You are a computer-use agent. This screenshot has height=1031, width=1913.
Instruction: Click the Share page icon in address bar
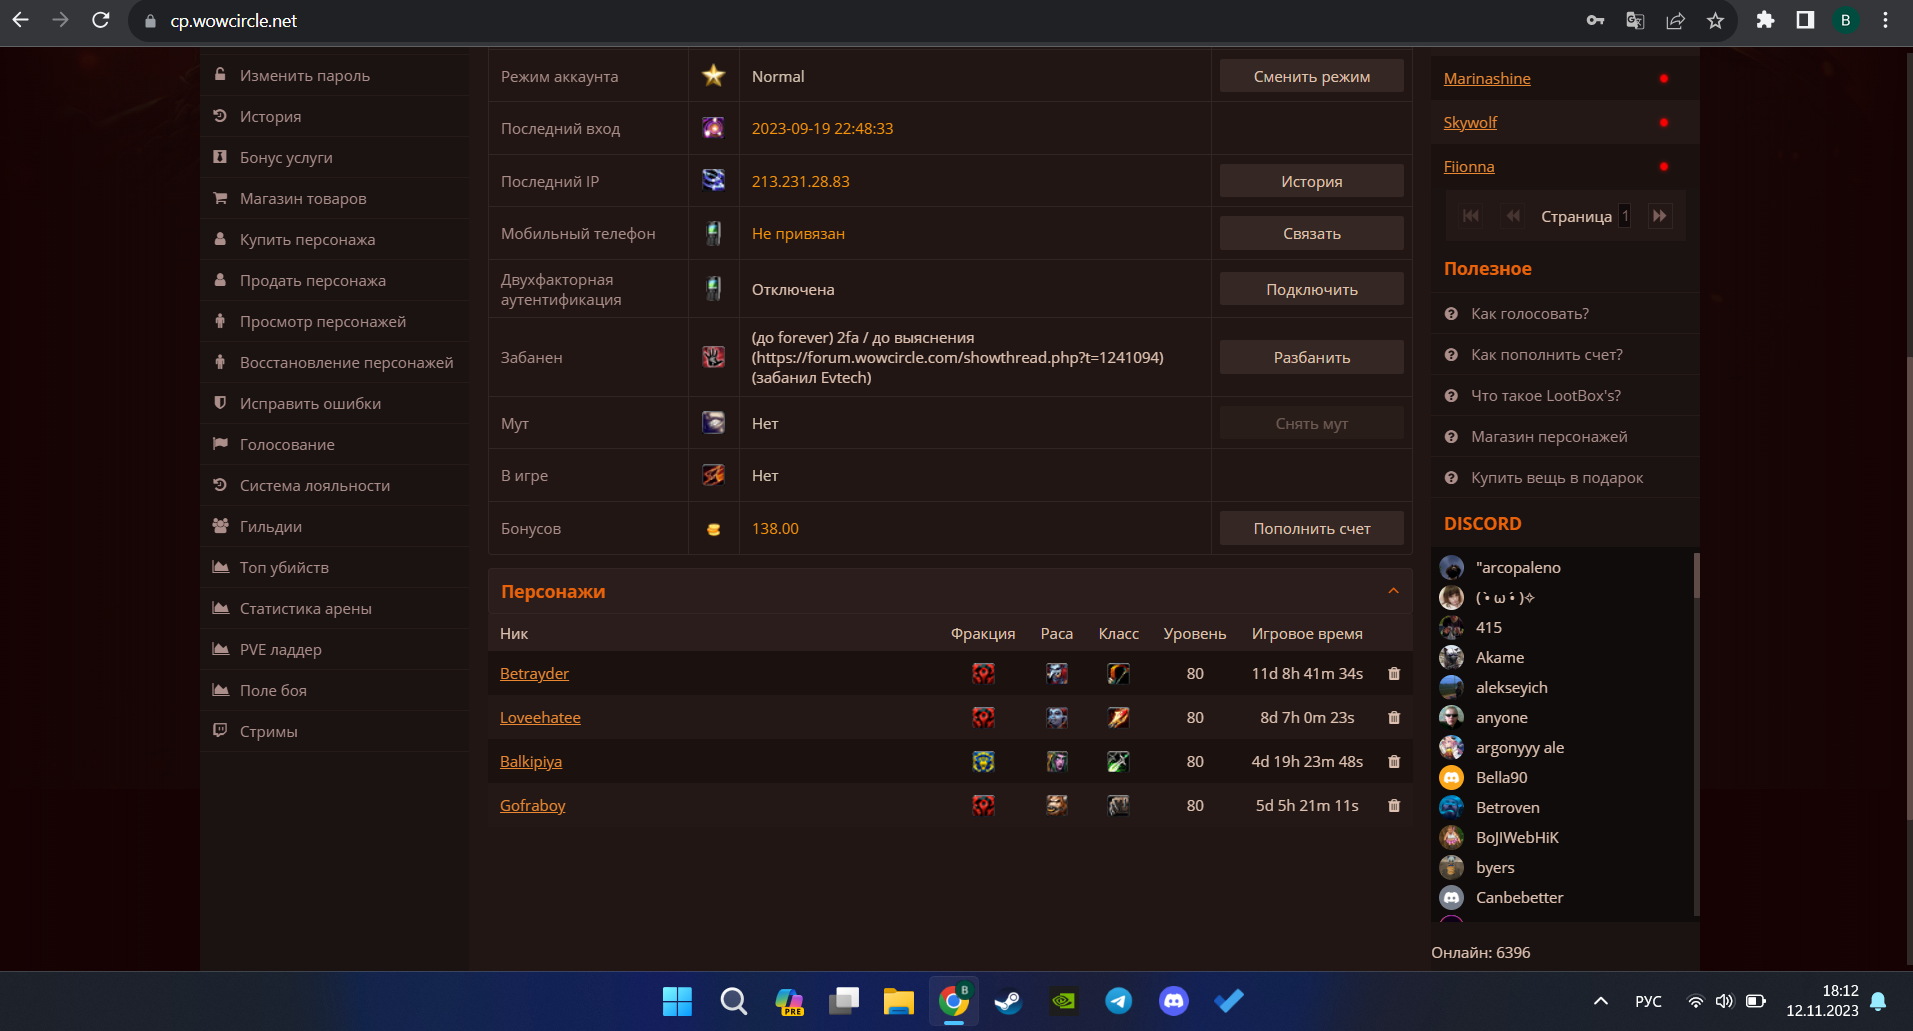click(x=1675, y=21)
